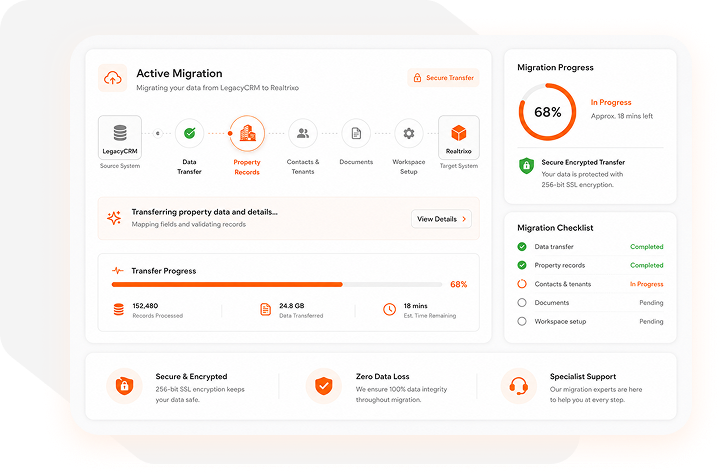Image resolution: width=722 pixels, height=474 pixels.
Task: Open the View Details button
Action: [441, 219]
